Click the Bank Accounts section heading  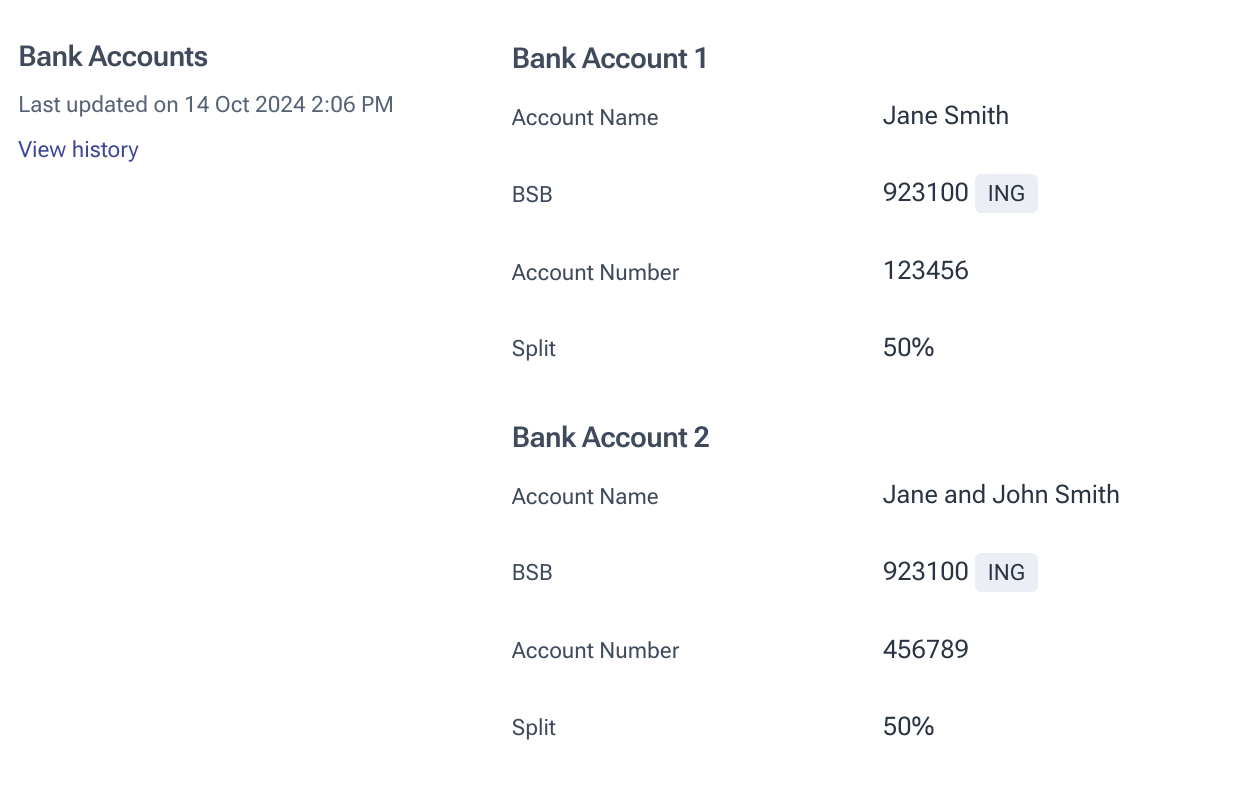click(x=113, y=57)
